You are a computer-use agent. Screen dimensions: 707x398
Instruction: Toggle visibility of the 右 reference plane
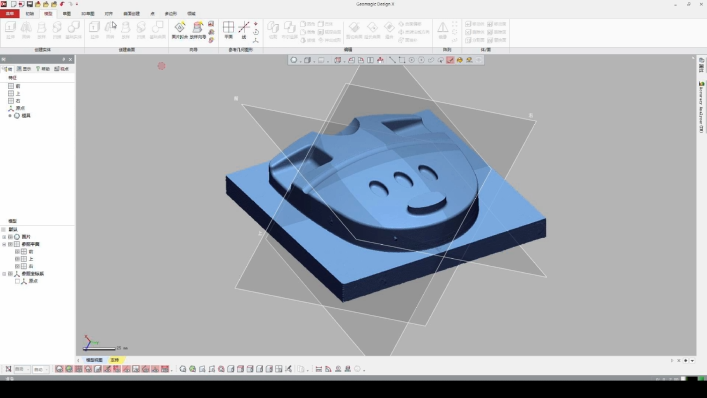tap(17, 266)
